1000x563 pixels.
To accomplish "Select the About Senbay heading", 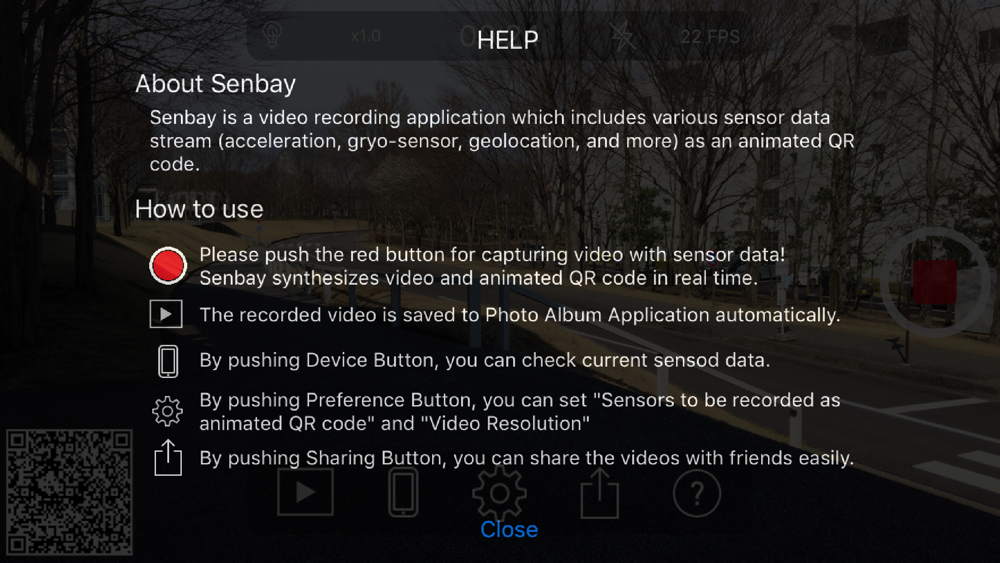I will click(216, 84).
